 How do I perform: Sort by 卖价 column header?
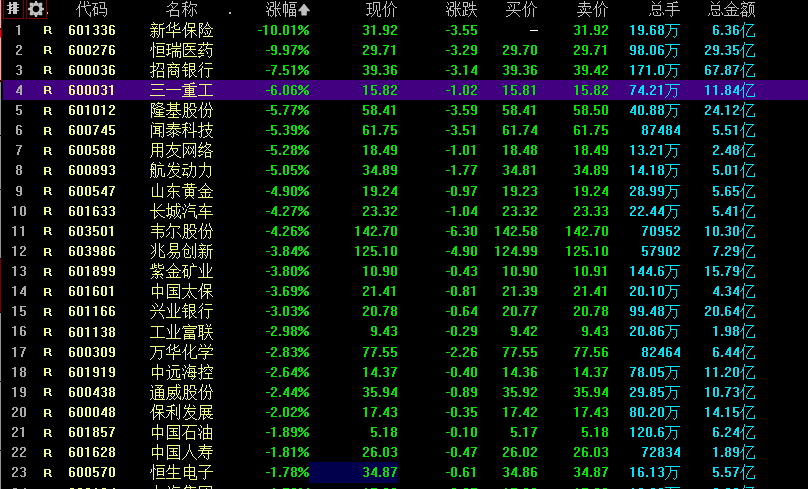tap(593, 9)
